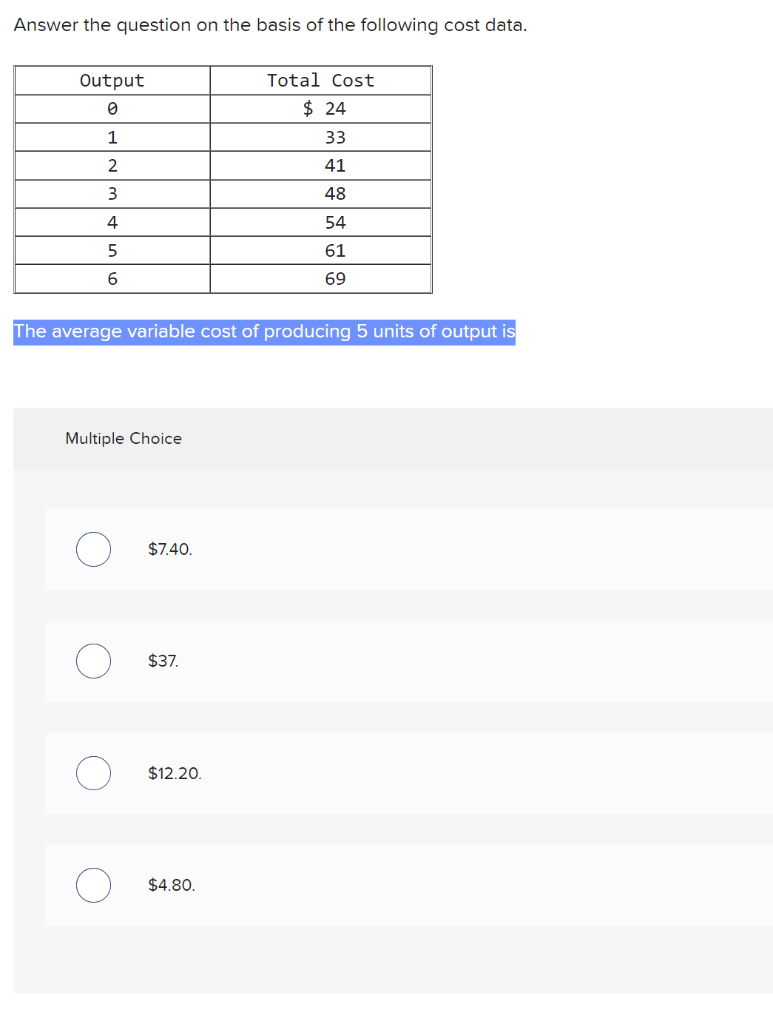Select the $7.40 answer radio button
Screen dimensions: 773x1024
click(93, 549)
